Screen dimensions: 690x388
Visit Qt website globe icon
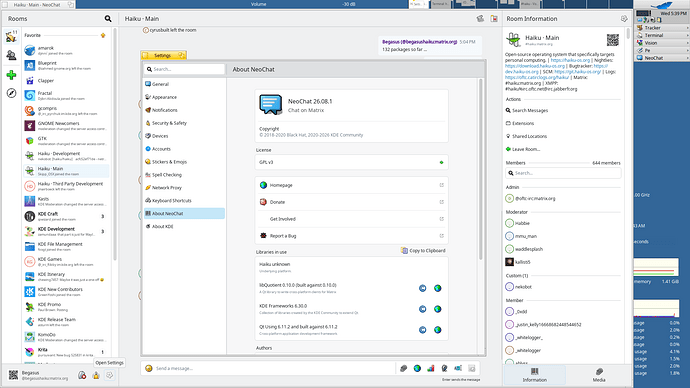pyautogui.click(x=437, y=329)
